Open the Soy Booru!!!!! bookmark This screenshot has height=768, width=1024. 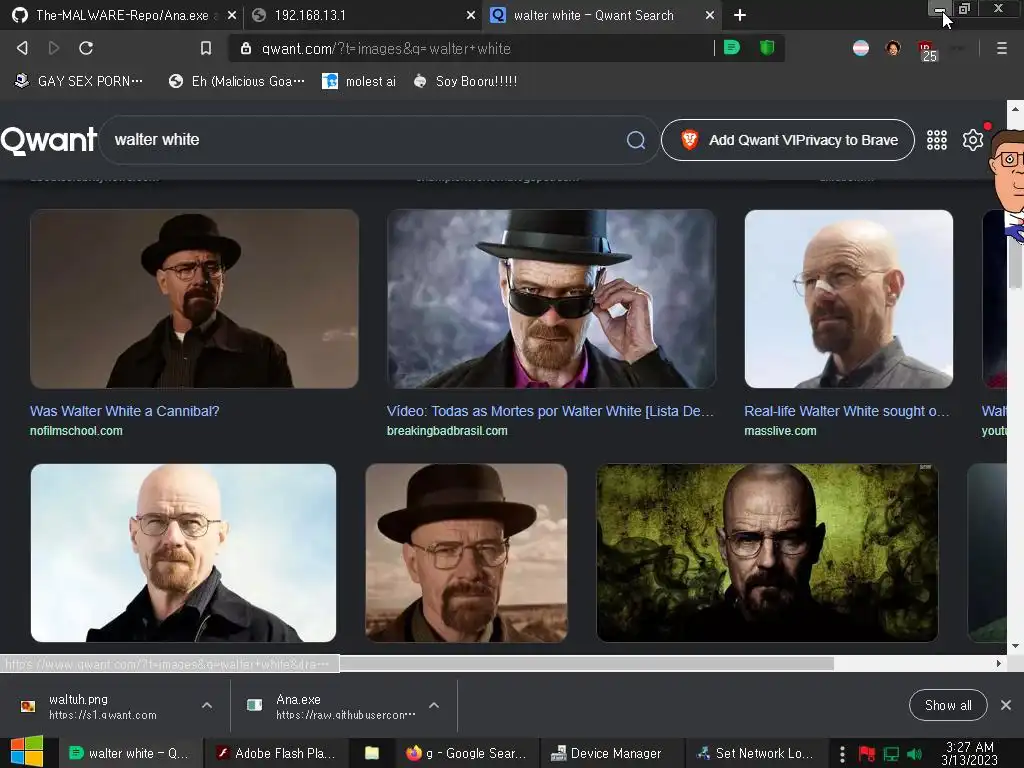[x=466, y=81]
